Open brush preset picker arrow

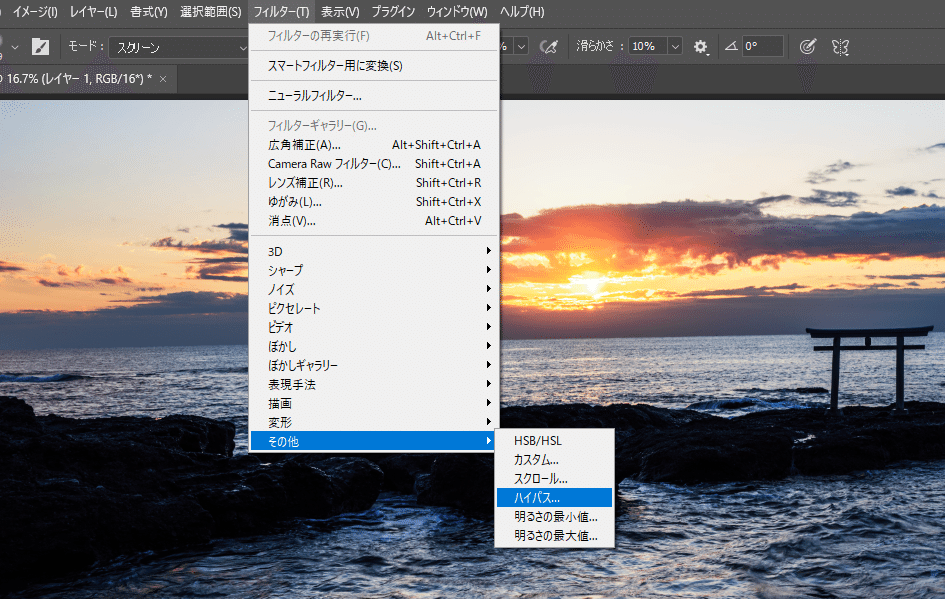click(14, 46)
